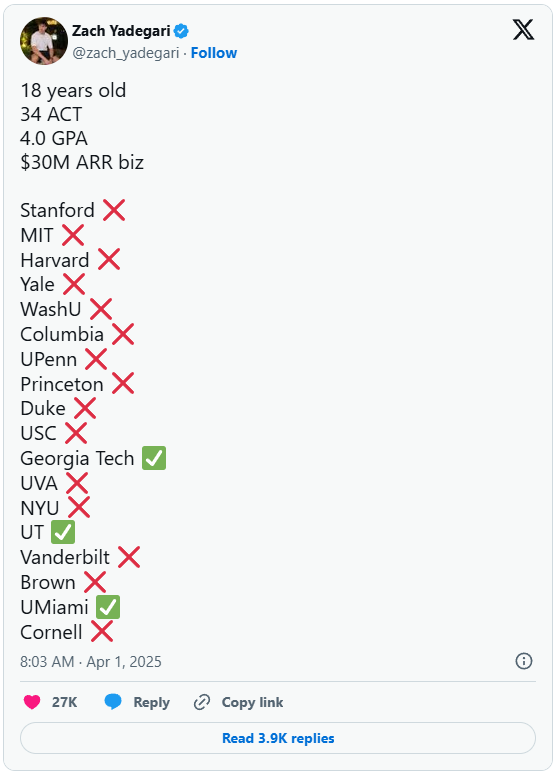Click green checkmark beside UT

tap(63, 533)
